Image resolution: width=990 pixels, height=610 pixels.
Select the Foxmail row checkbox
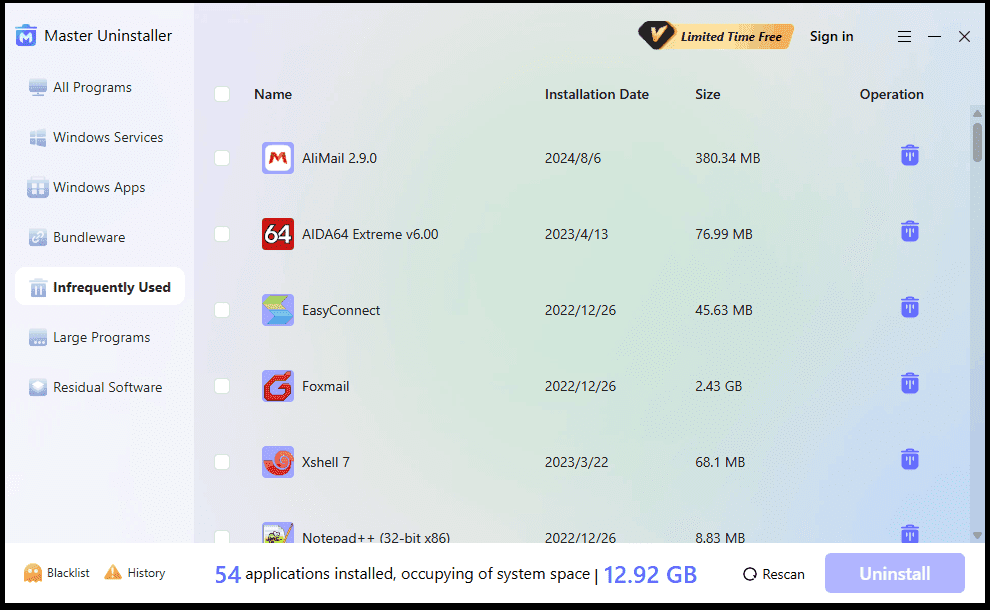pos(222,386)
